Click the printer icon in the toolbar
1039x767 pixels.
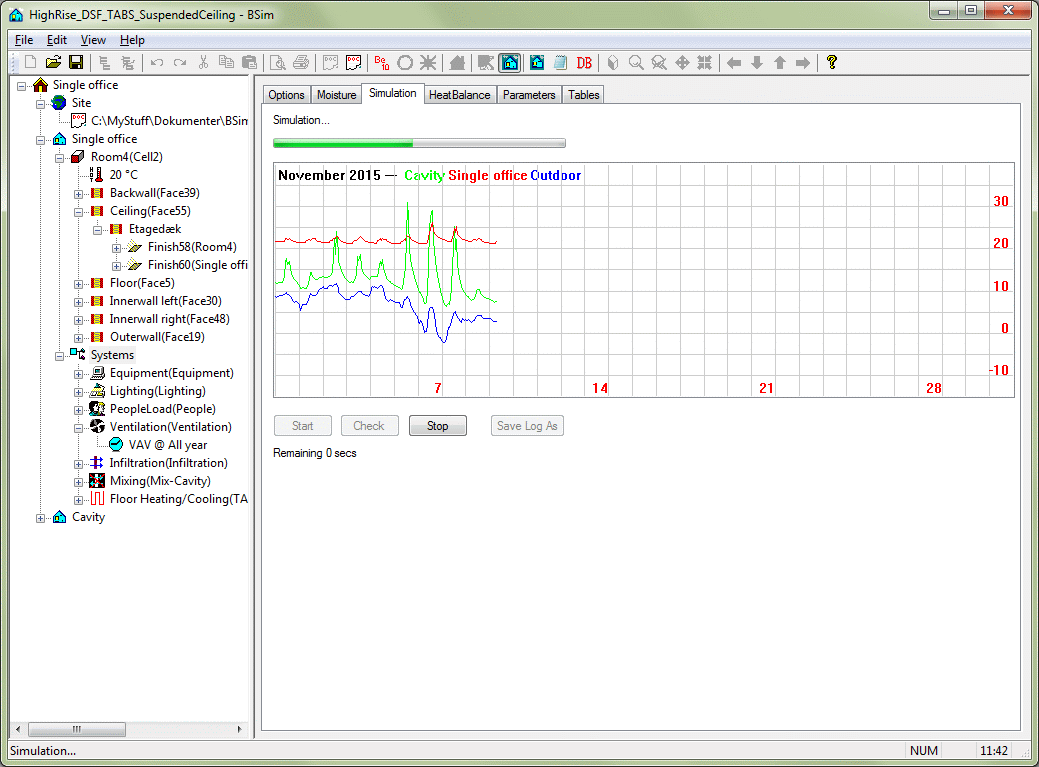tap(301, 62)
